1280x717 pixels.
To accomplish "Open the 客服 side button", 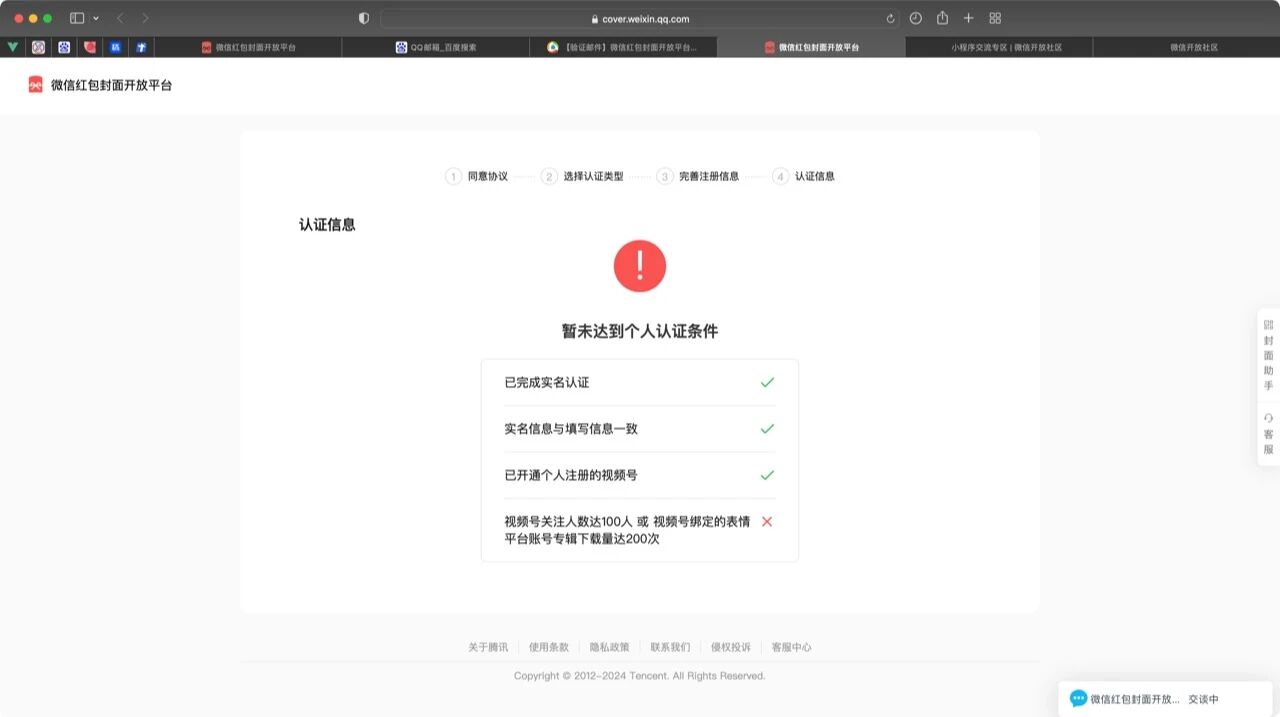I will 1268,434.
